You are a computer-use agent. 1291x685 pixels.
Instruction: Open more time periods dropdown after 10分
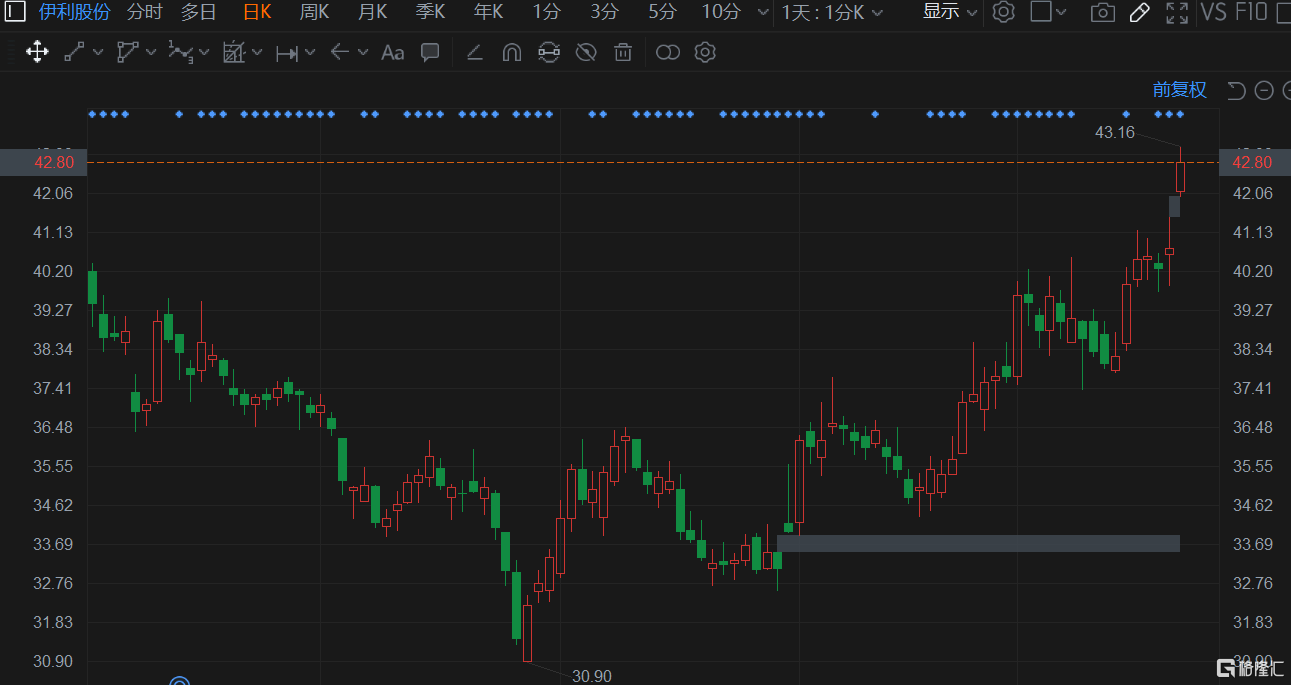(763, 13)
